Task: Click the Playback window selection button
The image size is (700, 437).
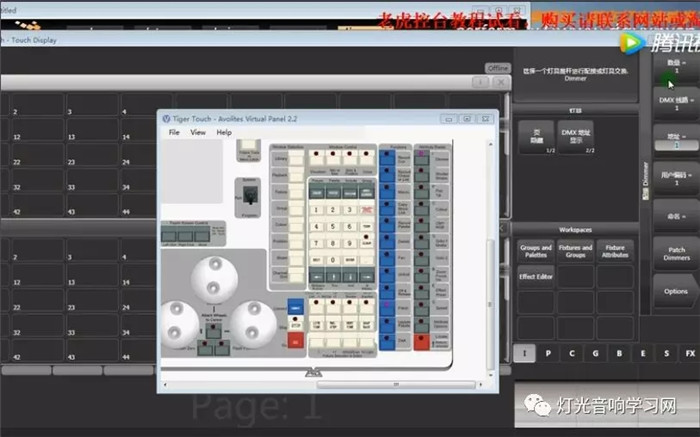Action: point(296,175)
